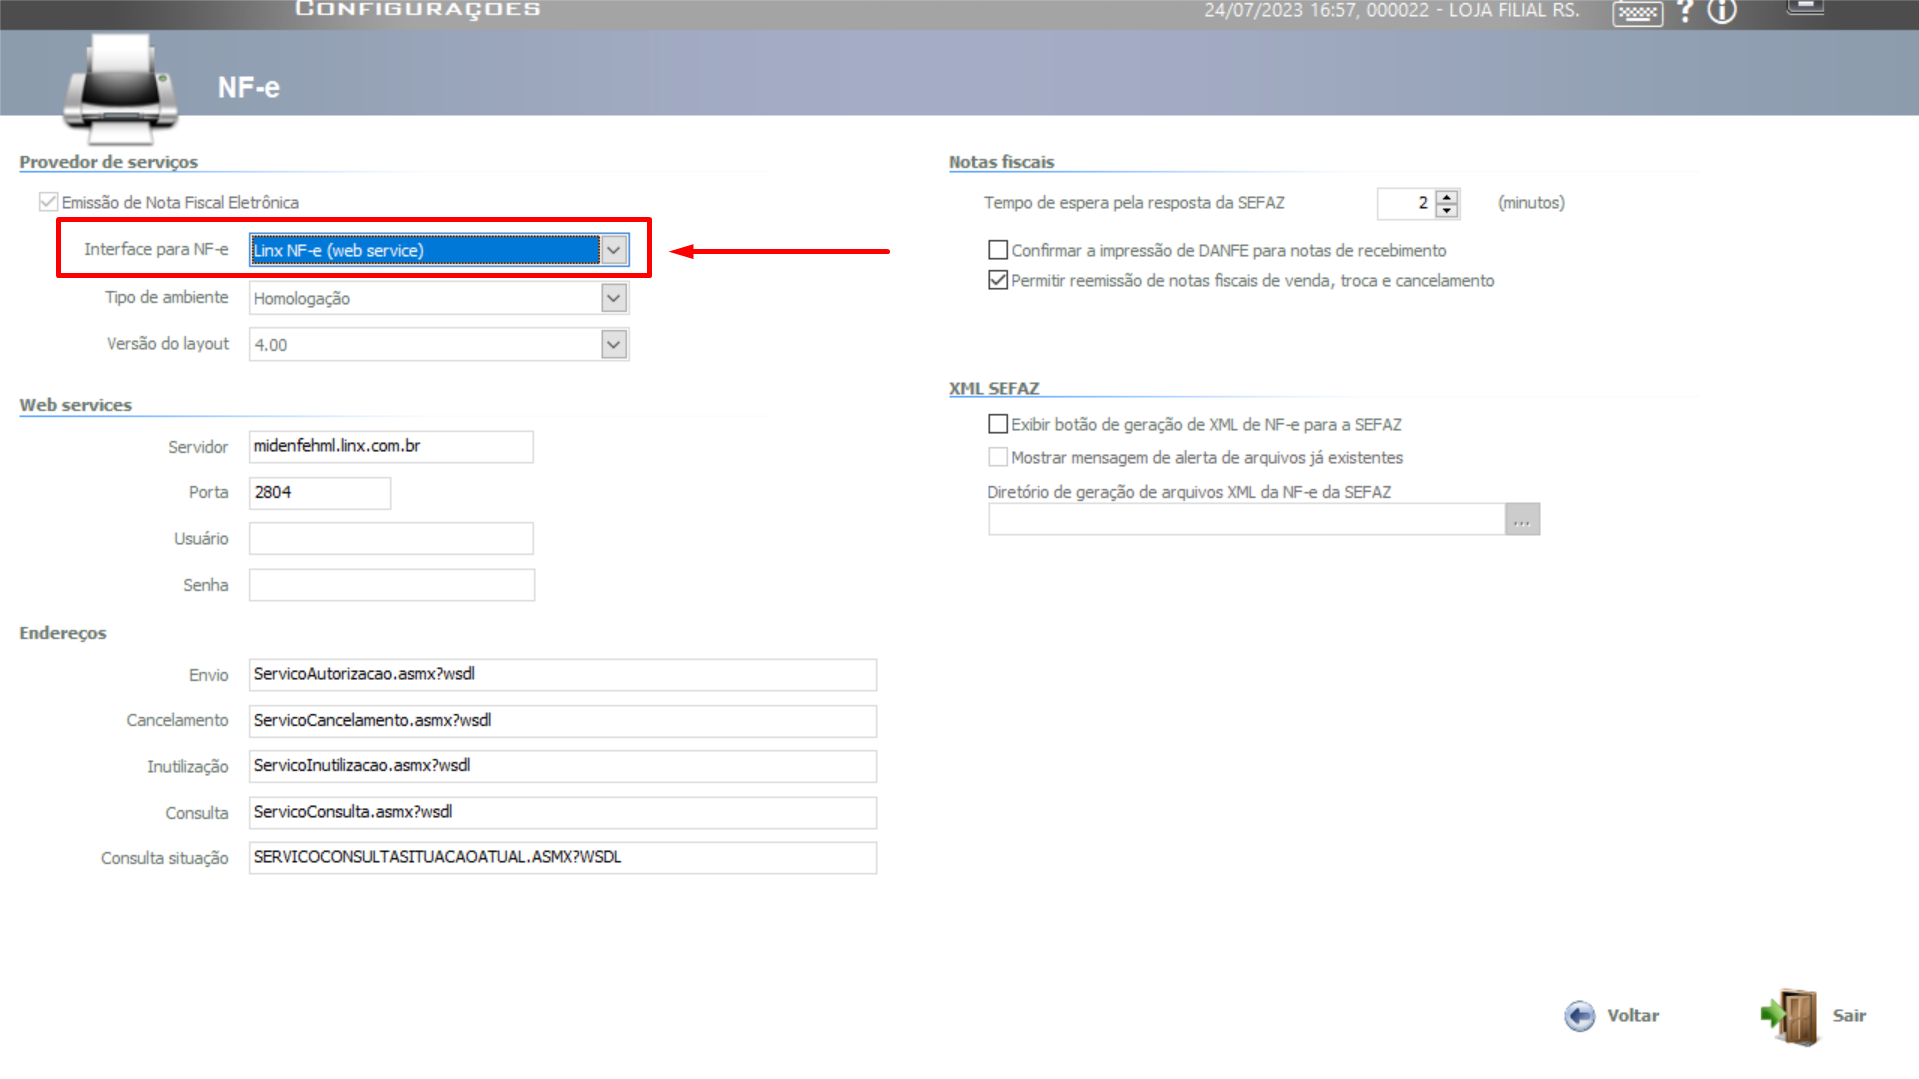The height and width of the screenshot is (1079, 1919).
Task: Click the (minutos) unit label
Action: [1531, 203]
